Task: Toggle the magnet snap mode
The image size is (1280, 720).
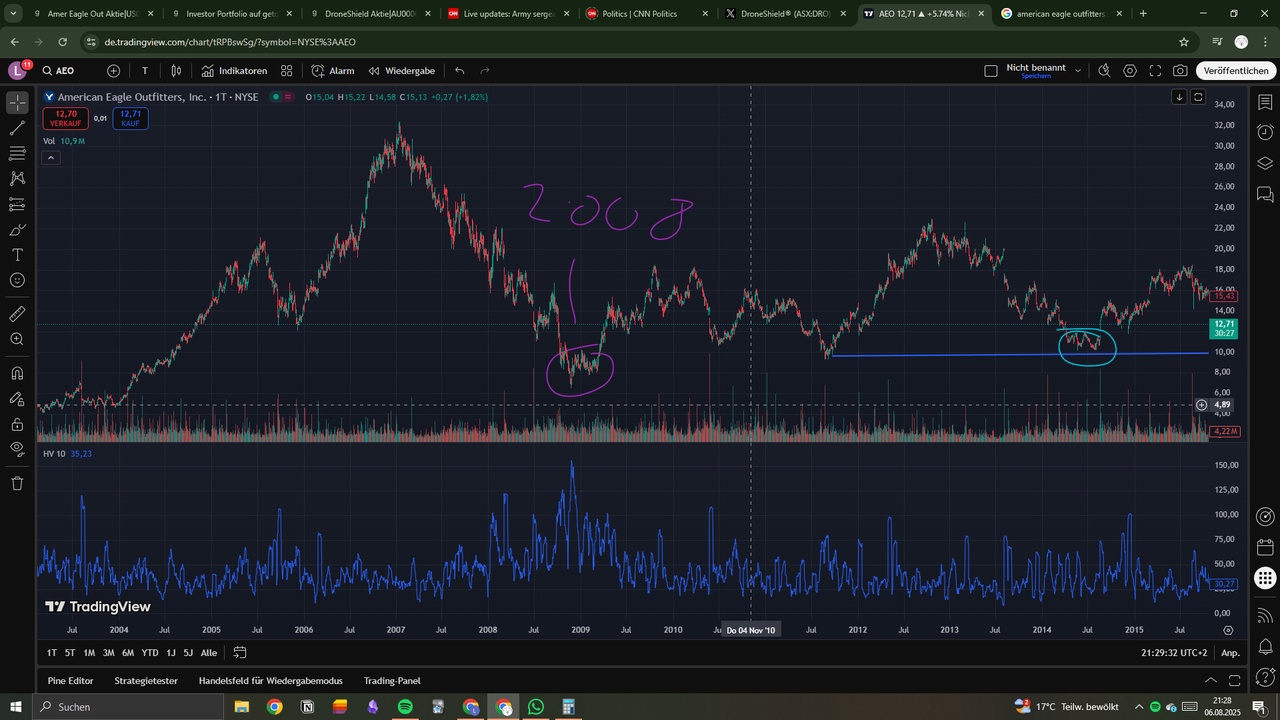Action: (17, 373)
